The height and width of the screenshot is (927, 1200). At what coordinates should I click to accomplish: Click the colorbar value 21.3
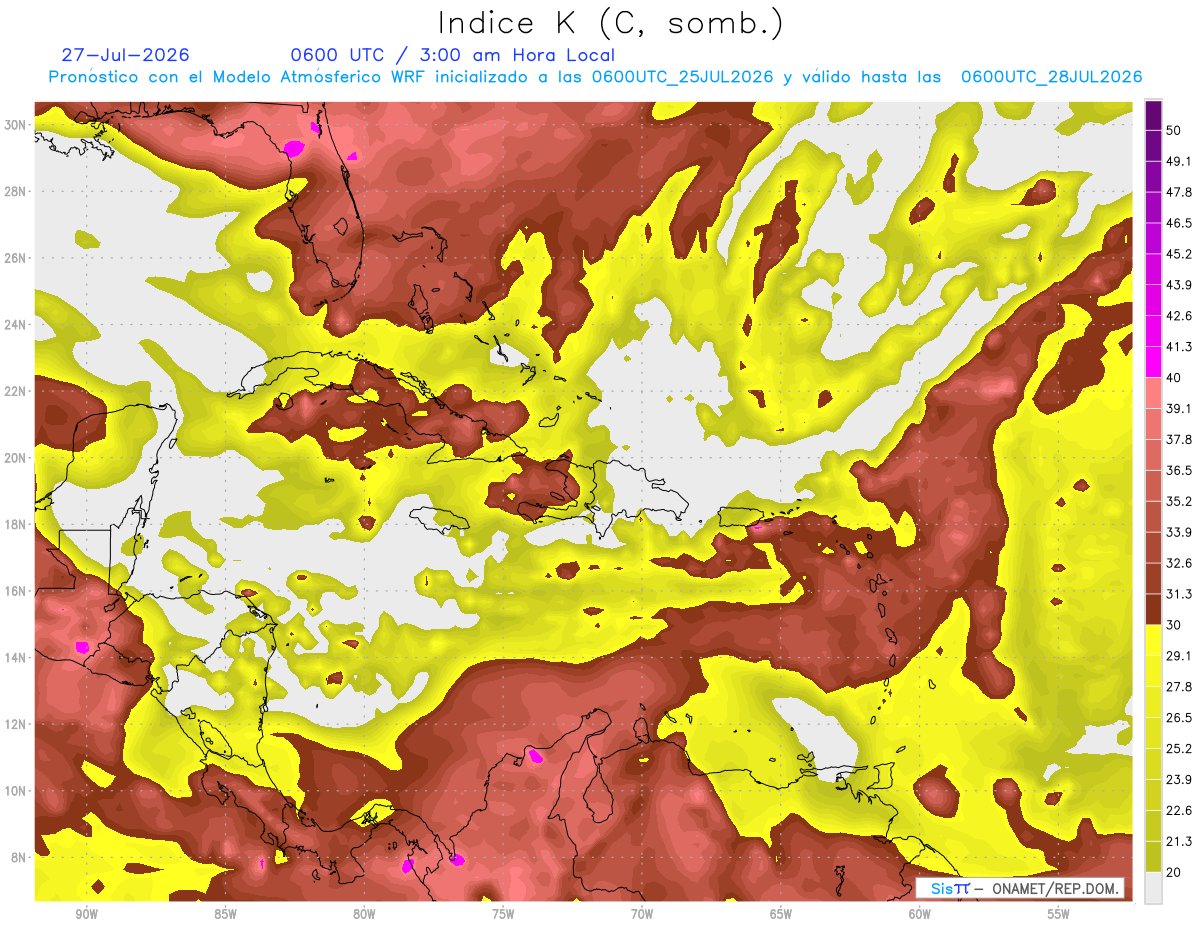[x=1179, y=842]
